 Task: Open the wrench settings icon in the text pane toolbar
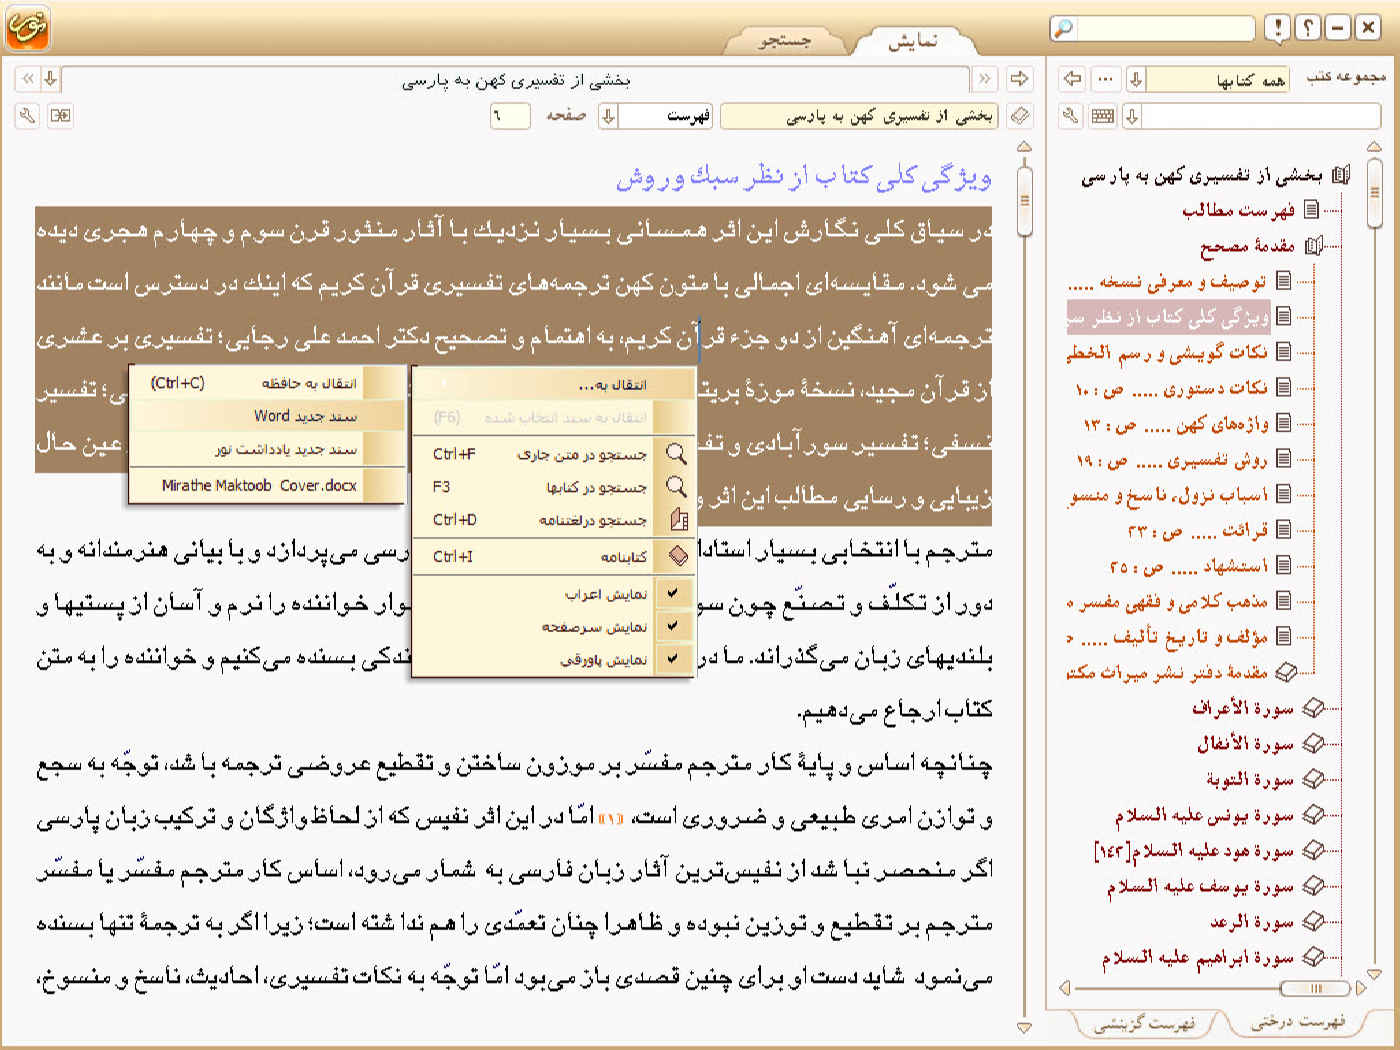click(28, 116)
